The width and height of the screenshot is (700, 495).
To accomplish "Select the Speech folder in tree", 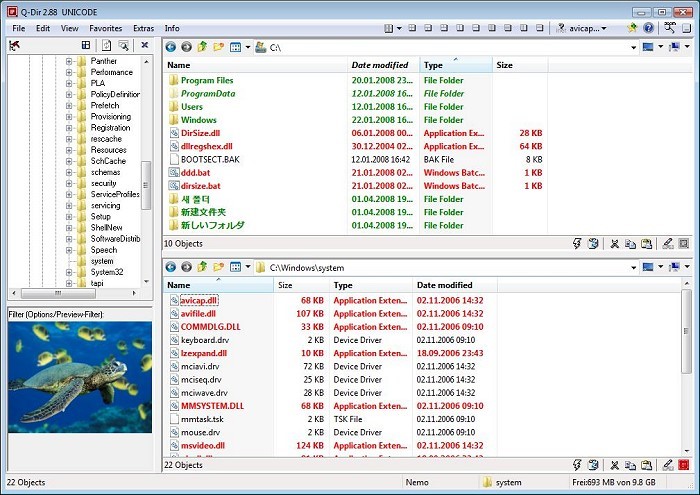I will [104, 250].
